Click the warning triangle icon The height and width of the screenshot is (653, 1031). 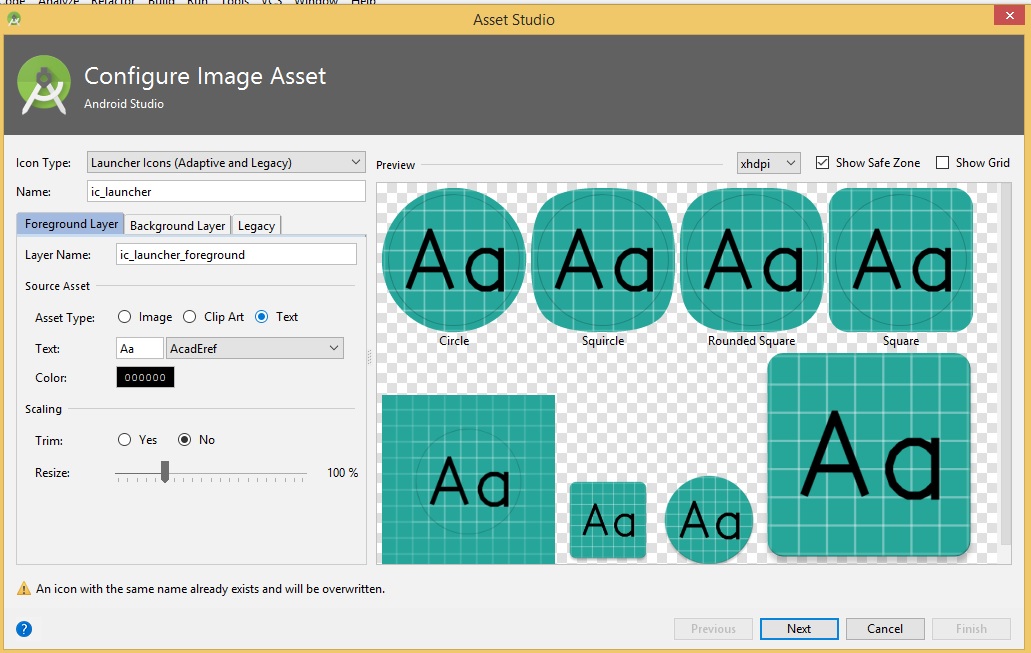(x=24, y=589)
